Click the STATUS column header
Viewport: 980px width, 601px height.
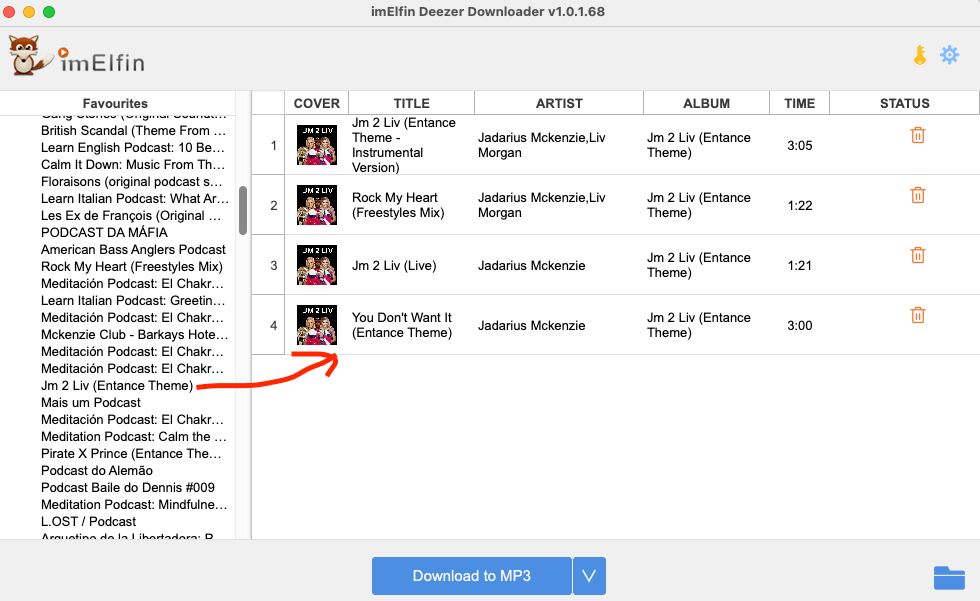click(904, 103)
